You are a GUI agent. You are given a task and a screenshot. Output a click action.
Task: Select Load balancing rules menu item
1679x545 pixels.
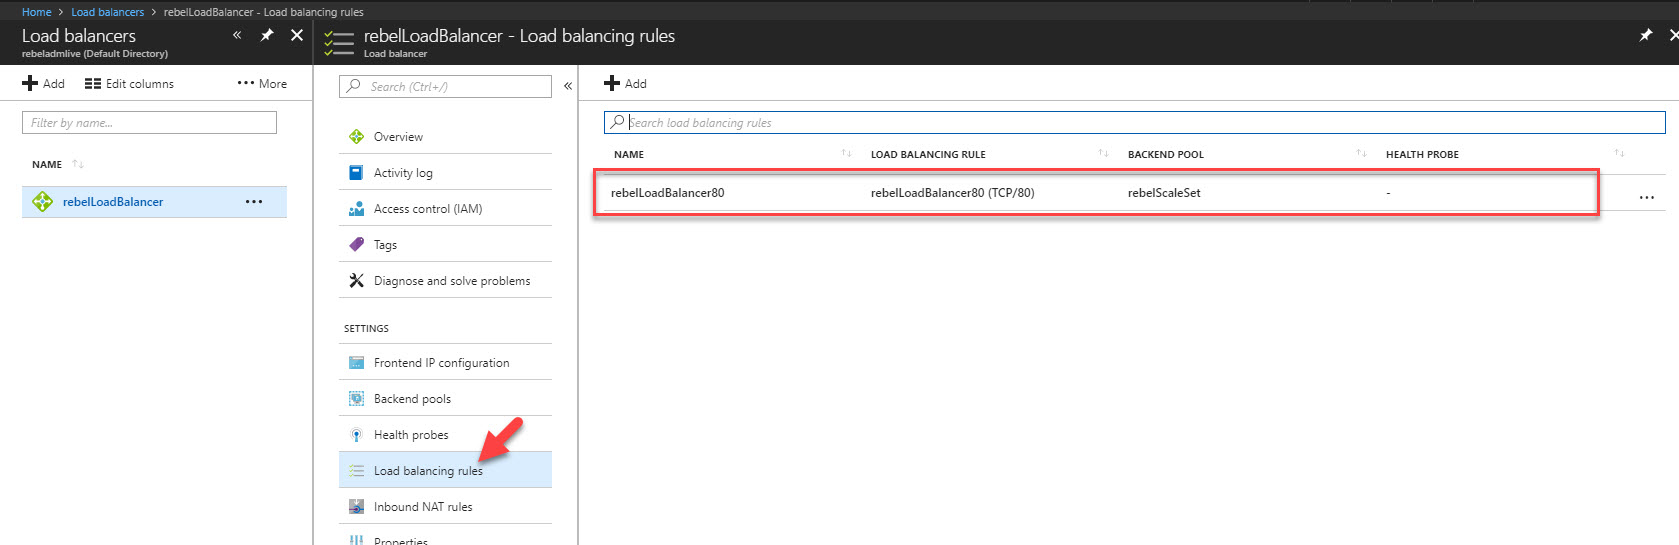tap(445, 471)
